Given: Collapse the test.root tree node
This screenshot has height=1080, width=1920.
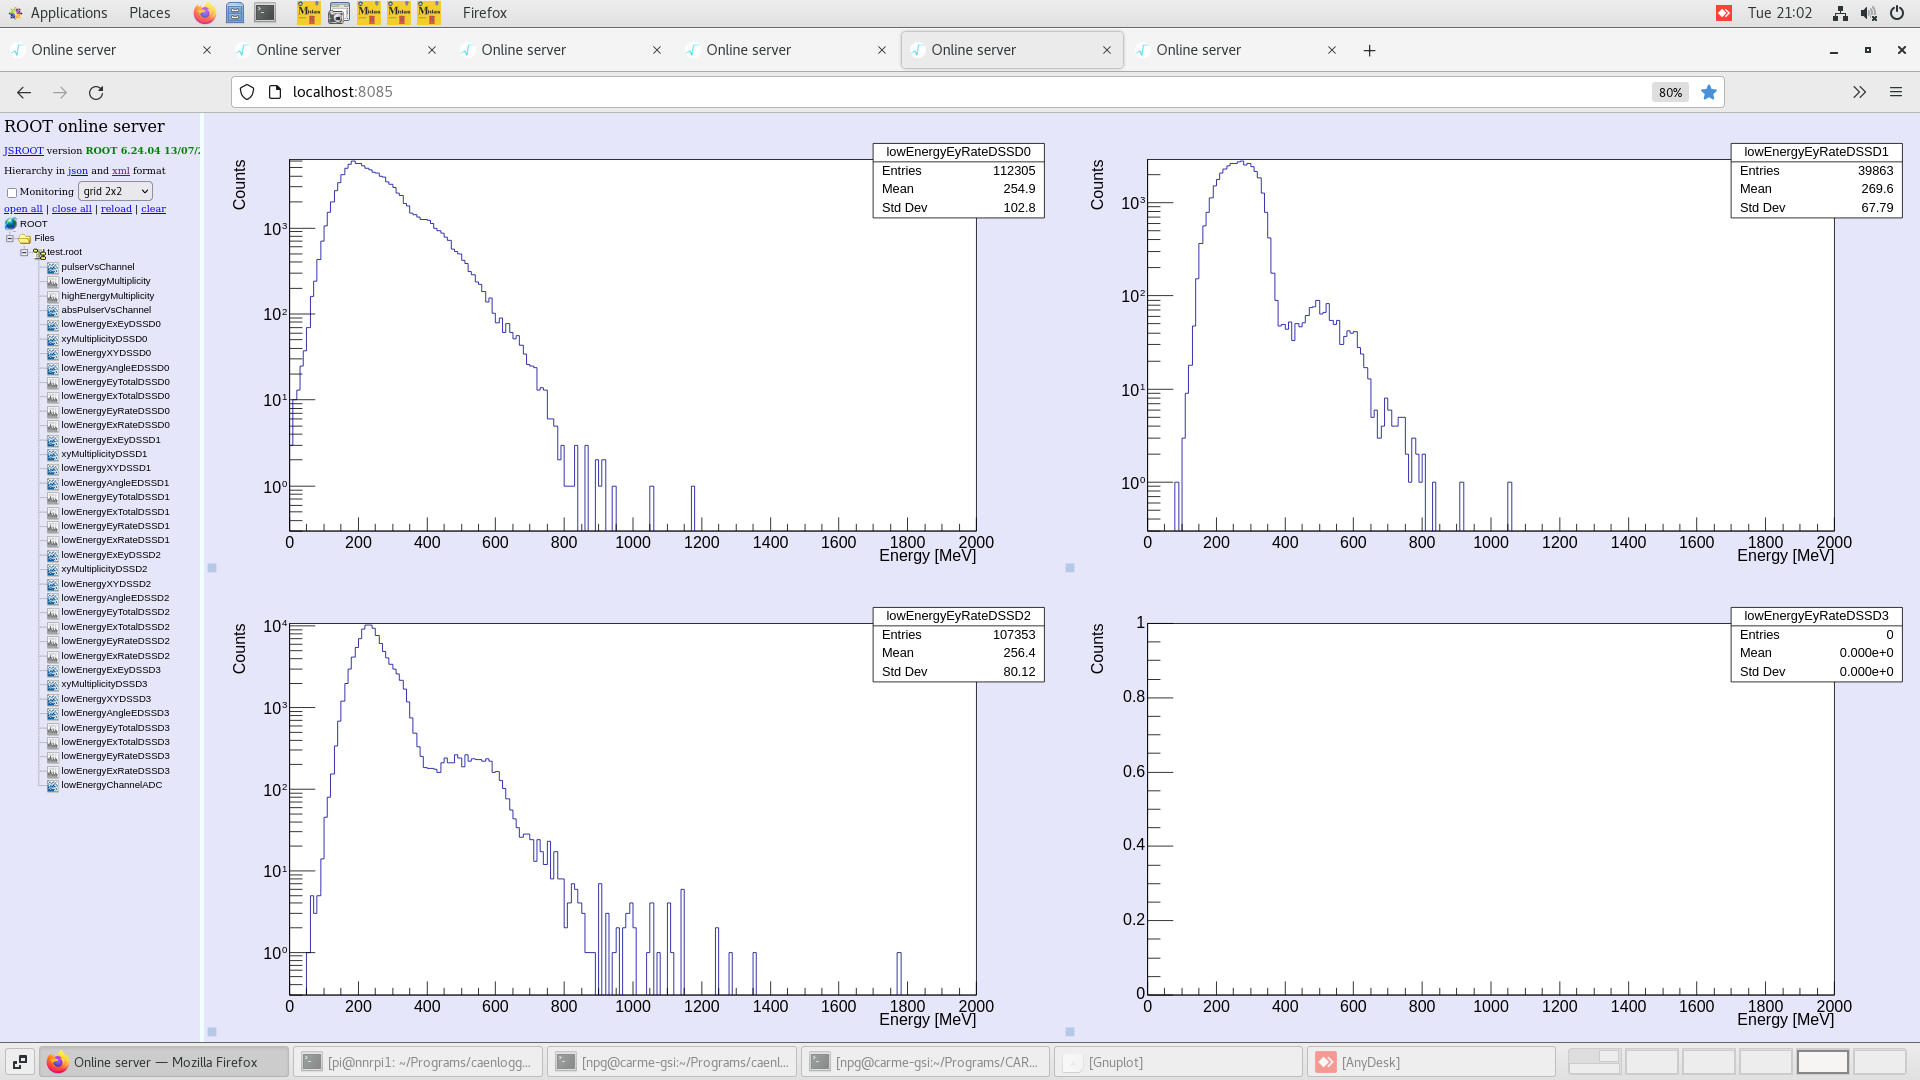Looking at the screenshot, I should click(x=24, y=253).
